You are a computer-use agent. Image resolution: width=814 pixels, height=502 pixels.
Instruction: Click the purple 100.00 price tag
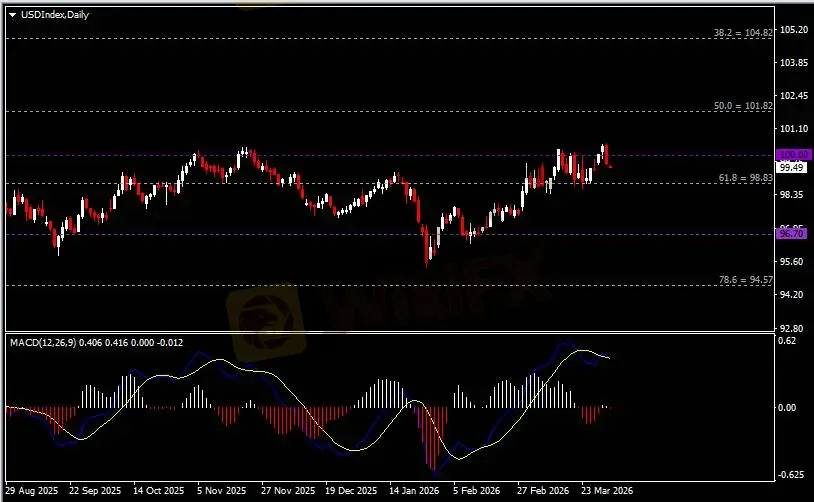(x=793, y=155)
